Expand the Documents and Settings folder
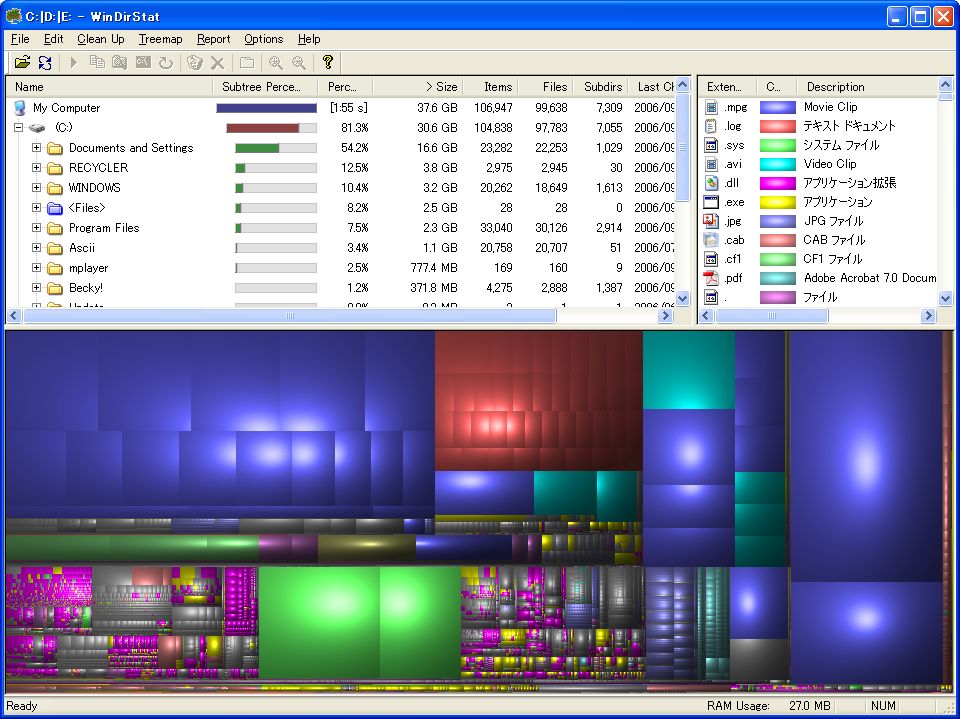960x719 pixels. 37,148
